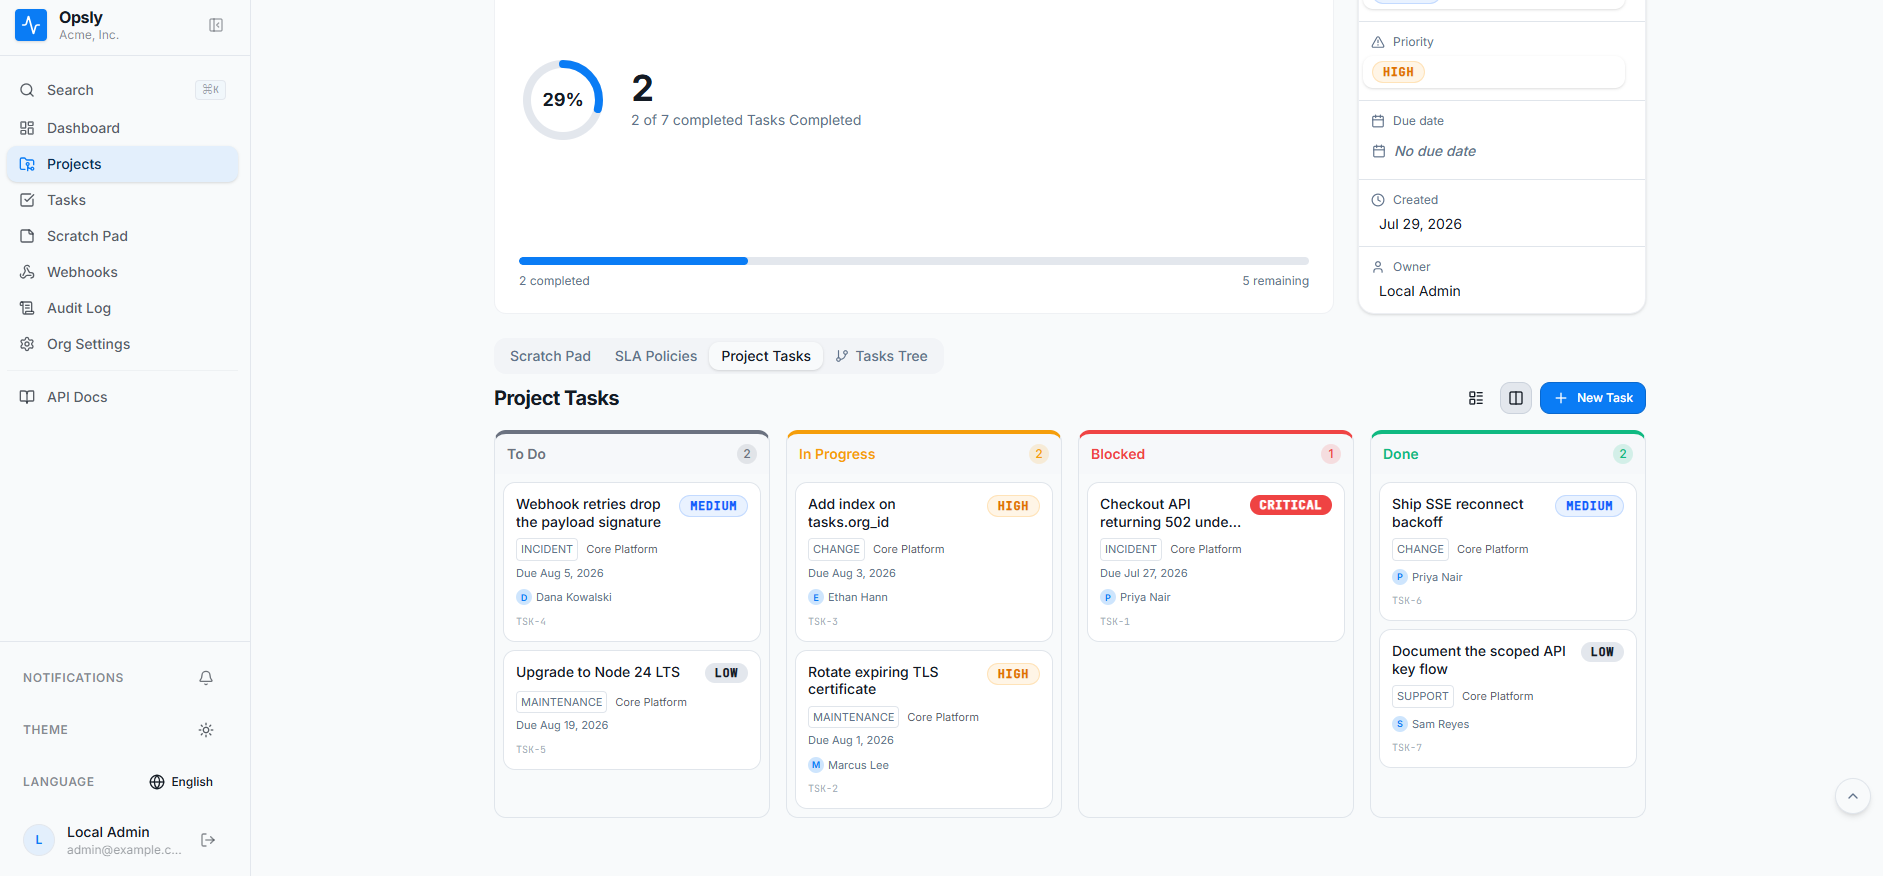The width and height of the screenshot is (1883, 876).
Task: Click Sam Reyes assignee avatar
Action: (x=1400, y=724)
